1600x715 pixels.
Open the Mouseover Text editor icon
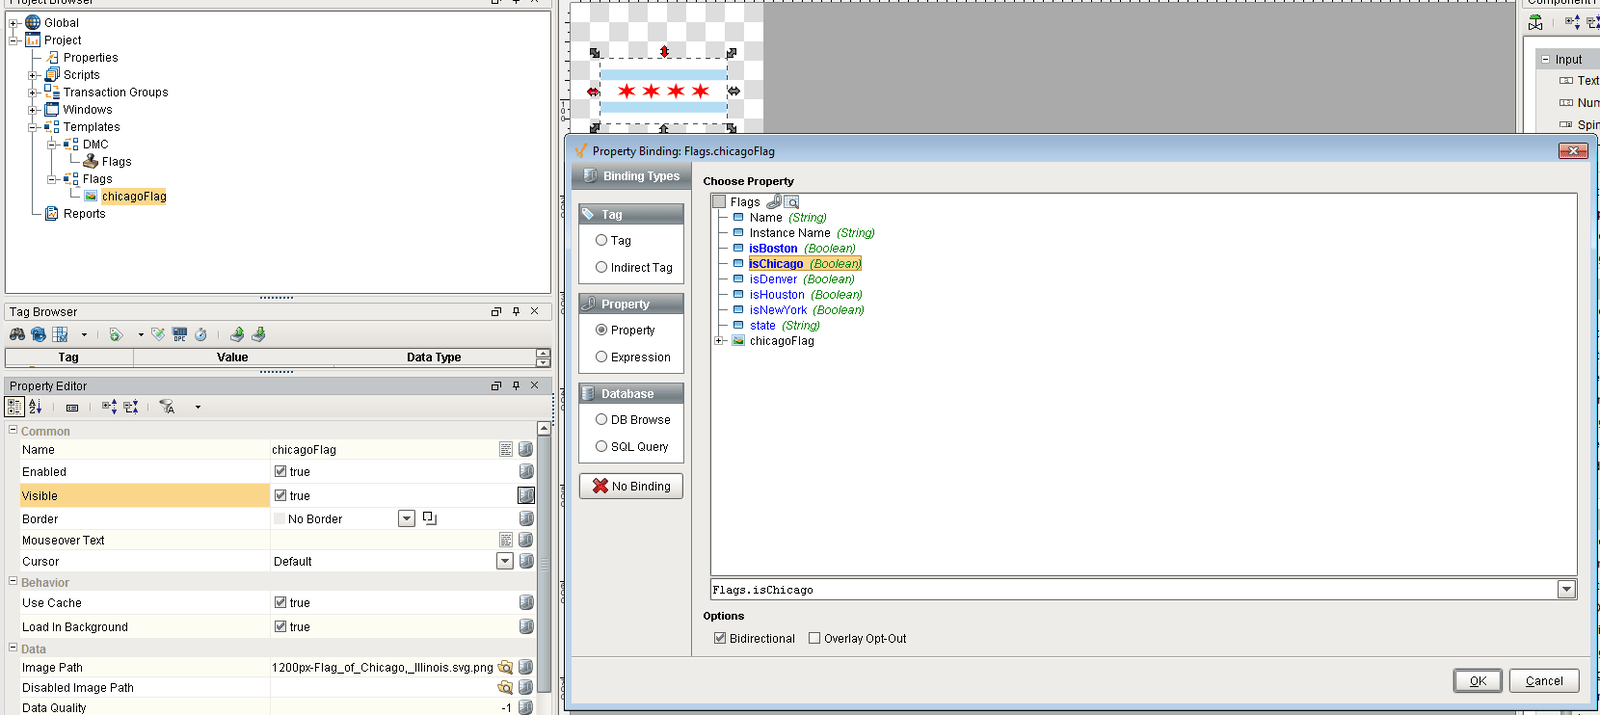[506, 540]
